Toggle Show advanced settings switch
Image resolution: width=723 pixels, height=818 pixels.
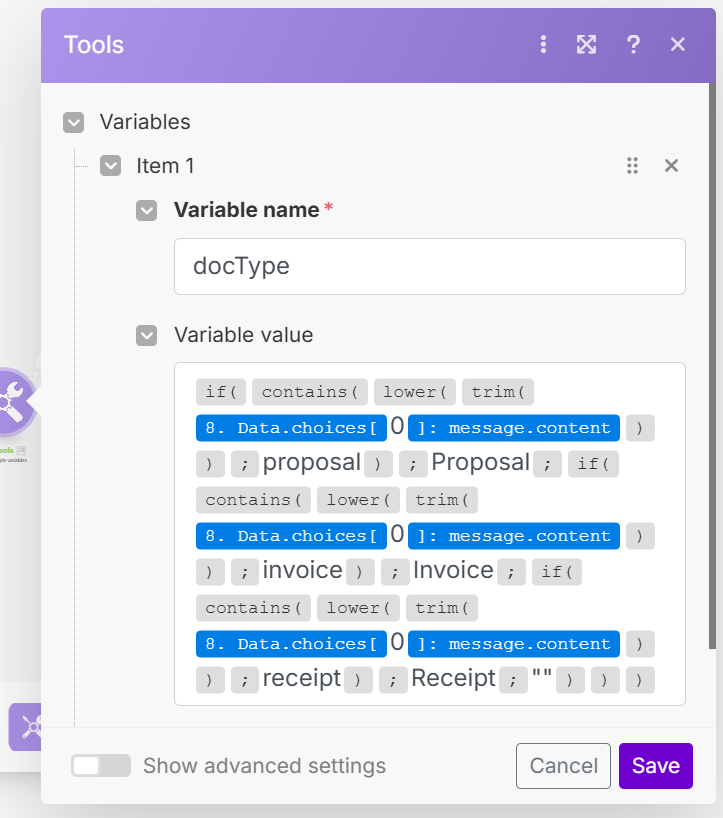pyautogui.click(x=100, y=766)
